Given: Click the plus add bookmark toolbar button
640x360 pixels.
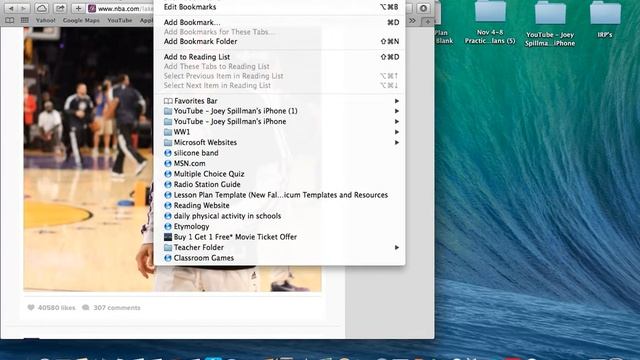Looking at the screenshot, I should pyautogui.click(x=78, y=8).
